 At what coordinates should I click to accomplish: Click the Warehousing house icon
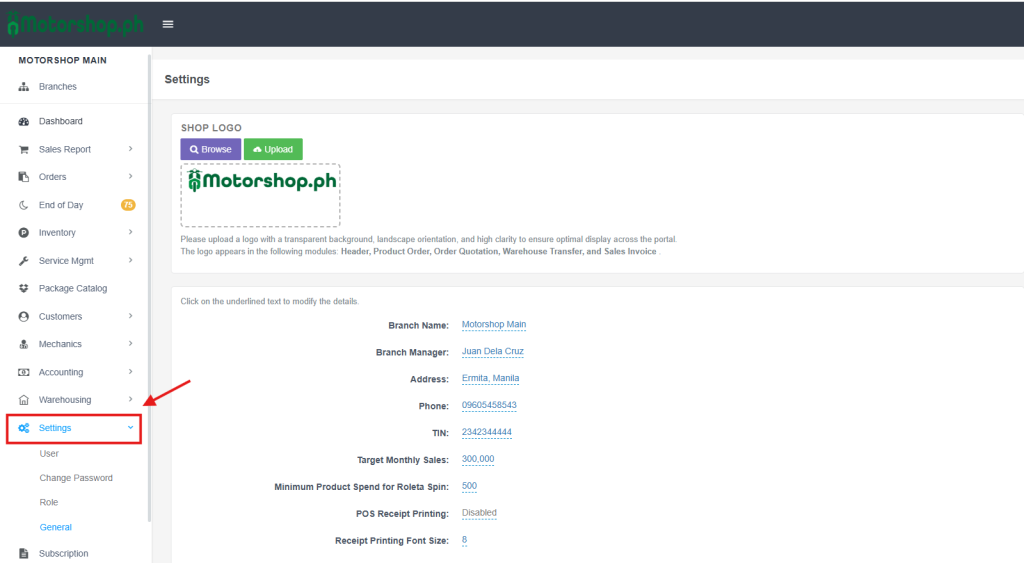coord(24,400)
